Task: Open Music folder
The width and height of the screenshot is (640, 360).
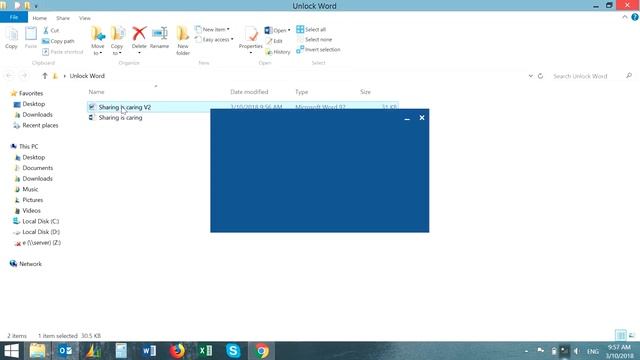Action: (30, 189)
